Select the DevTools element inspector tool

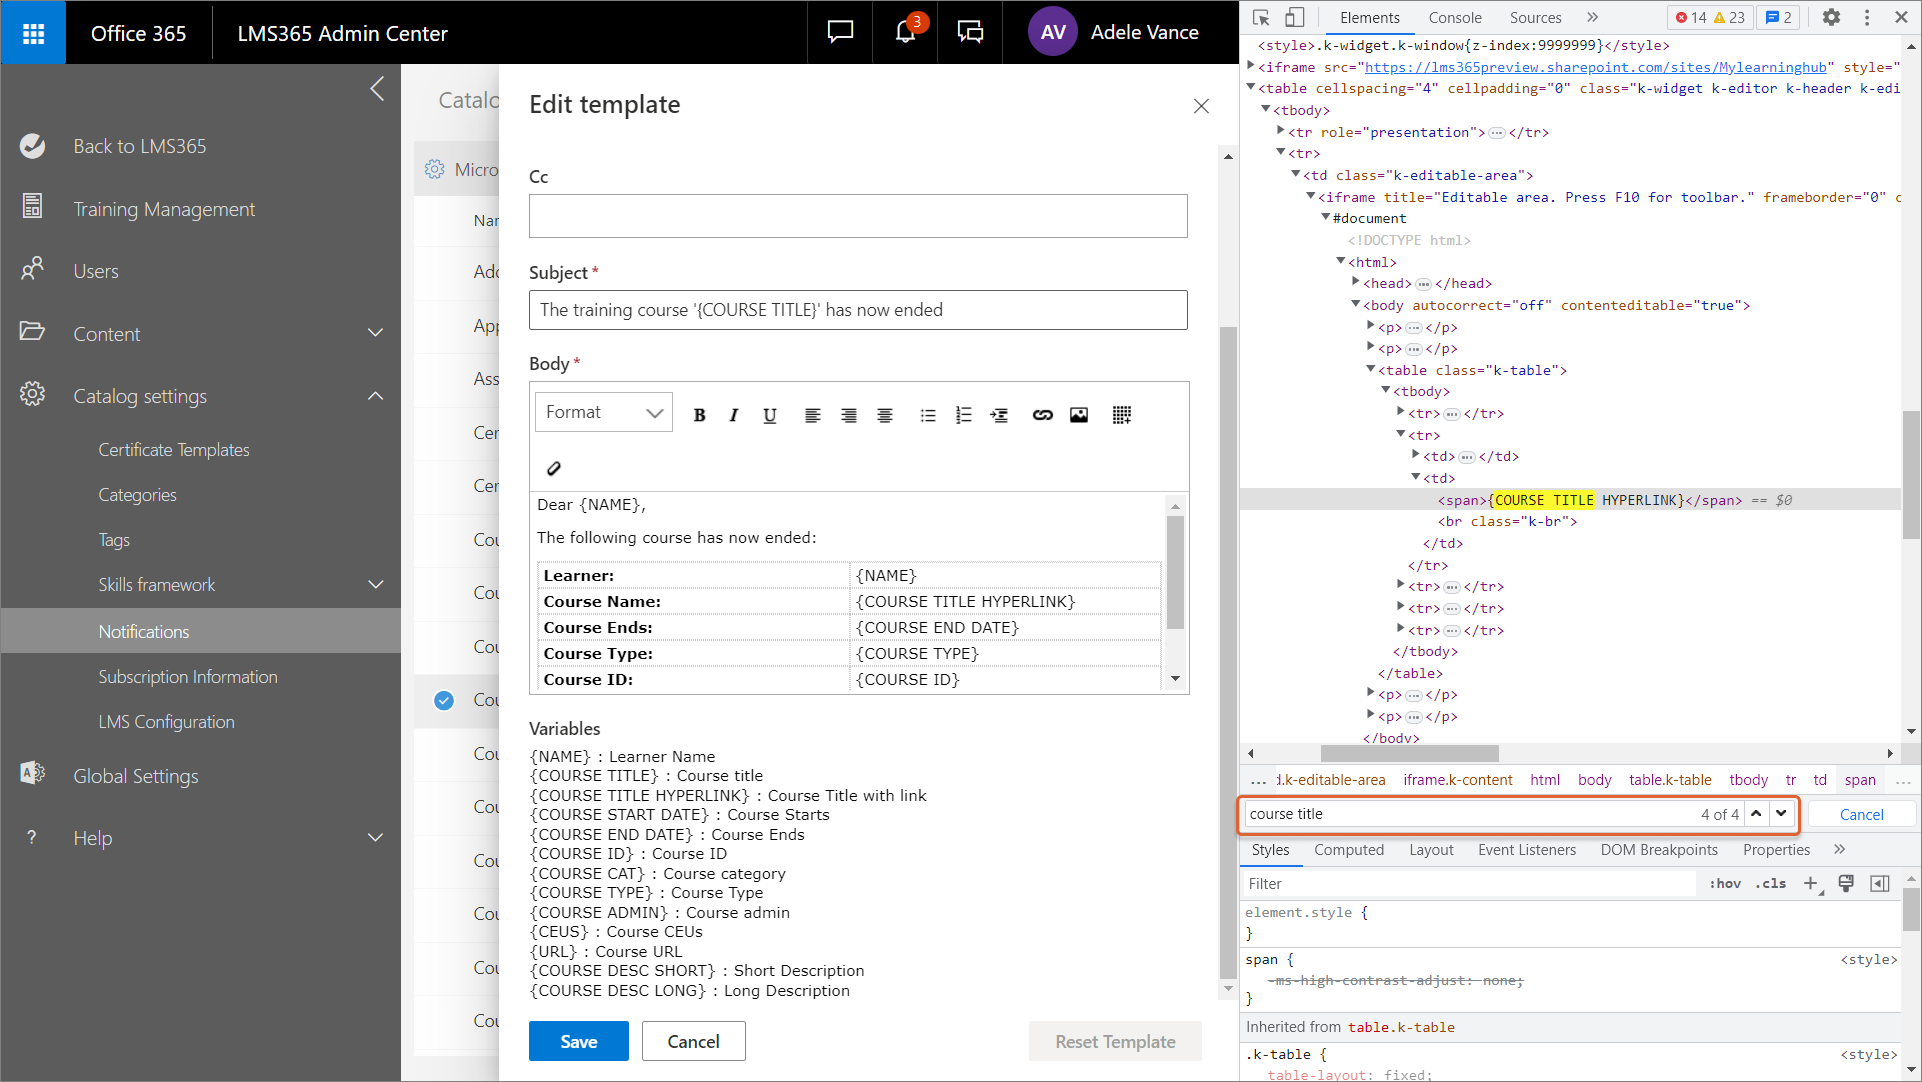[x=1261, y=17]
